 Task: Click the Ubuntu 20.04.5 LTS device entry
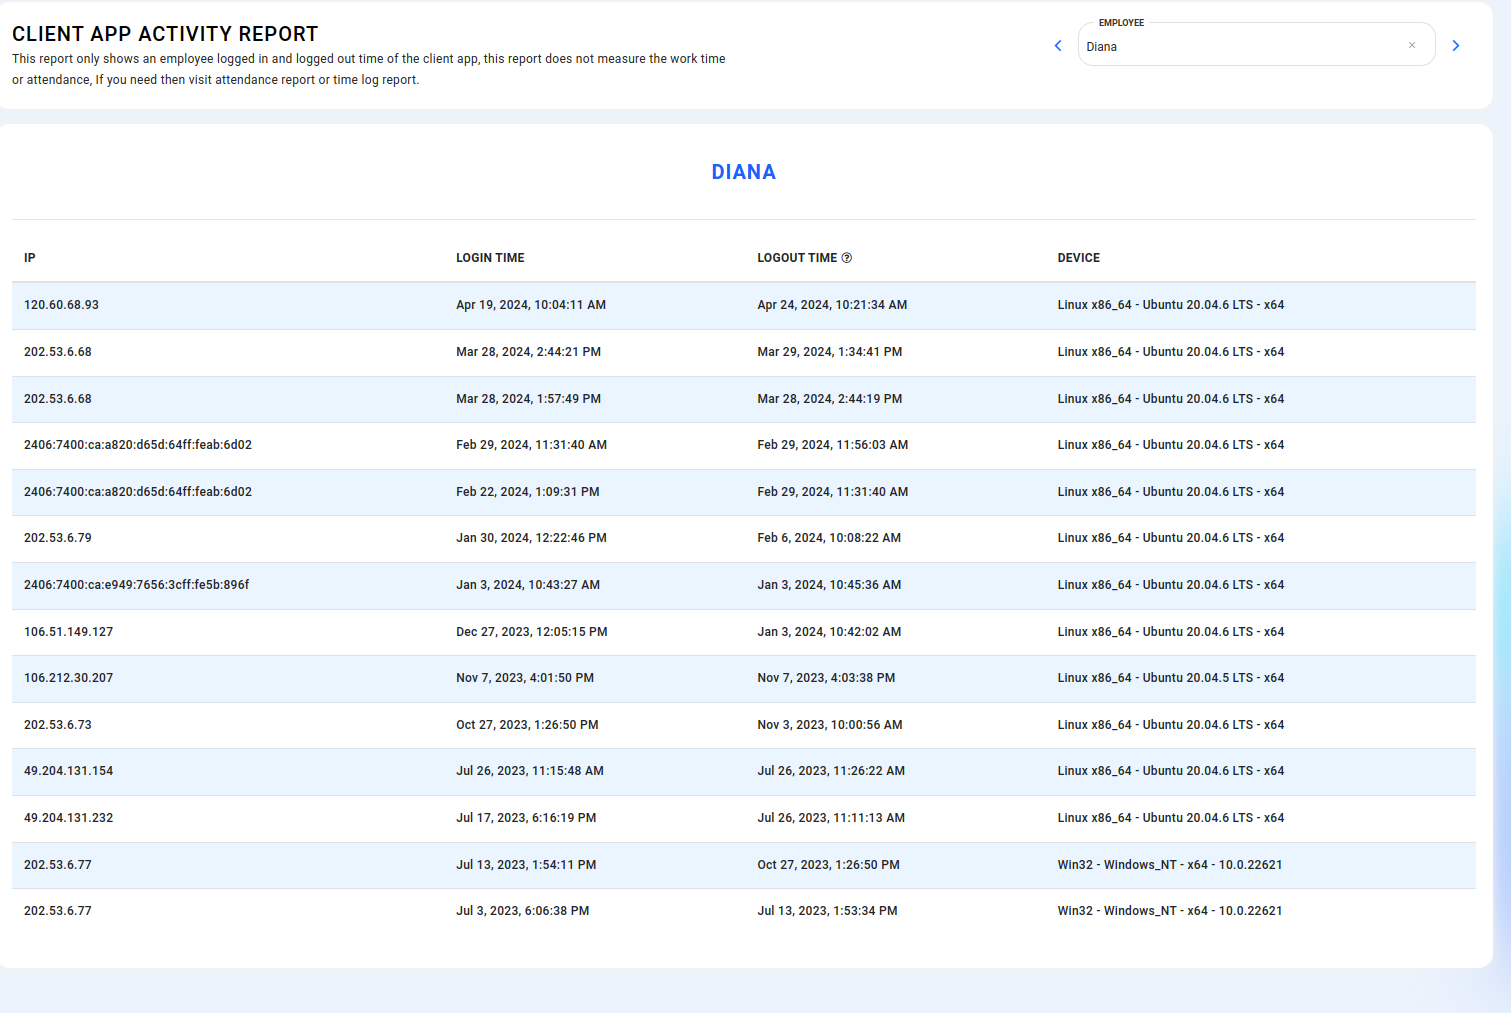click(x=1170, y=678)
